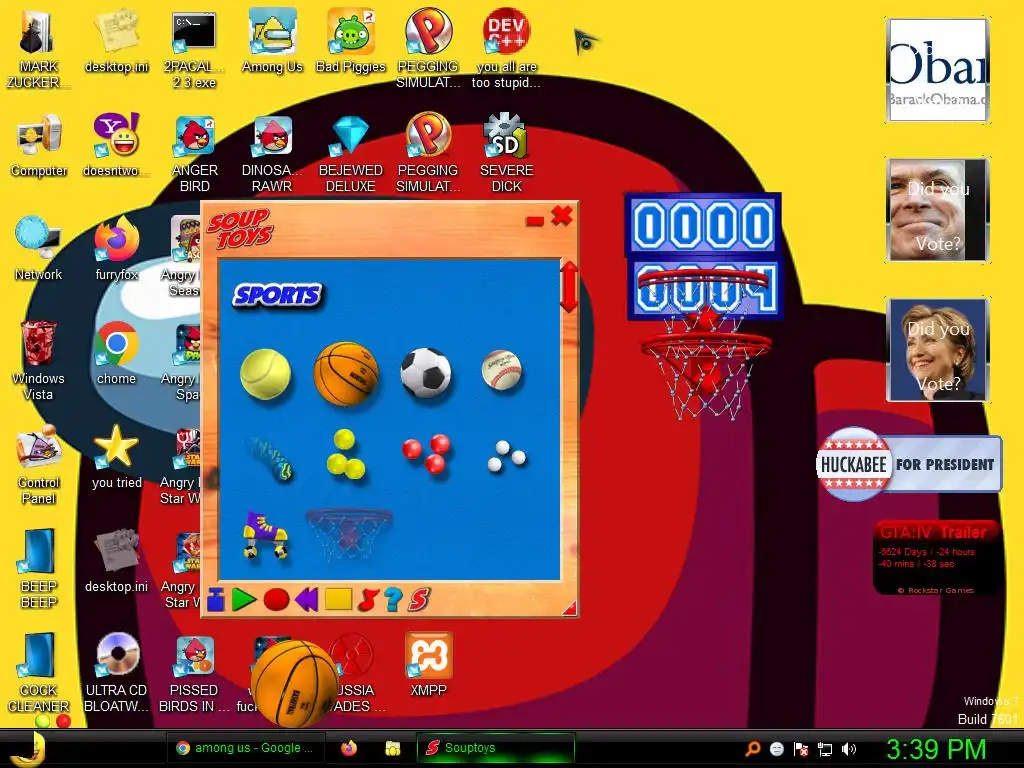Click the Obama gadget thumbnail
This screenshot has width=1024, height=768.
coord(937,70)
